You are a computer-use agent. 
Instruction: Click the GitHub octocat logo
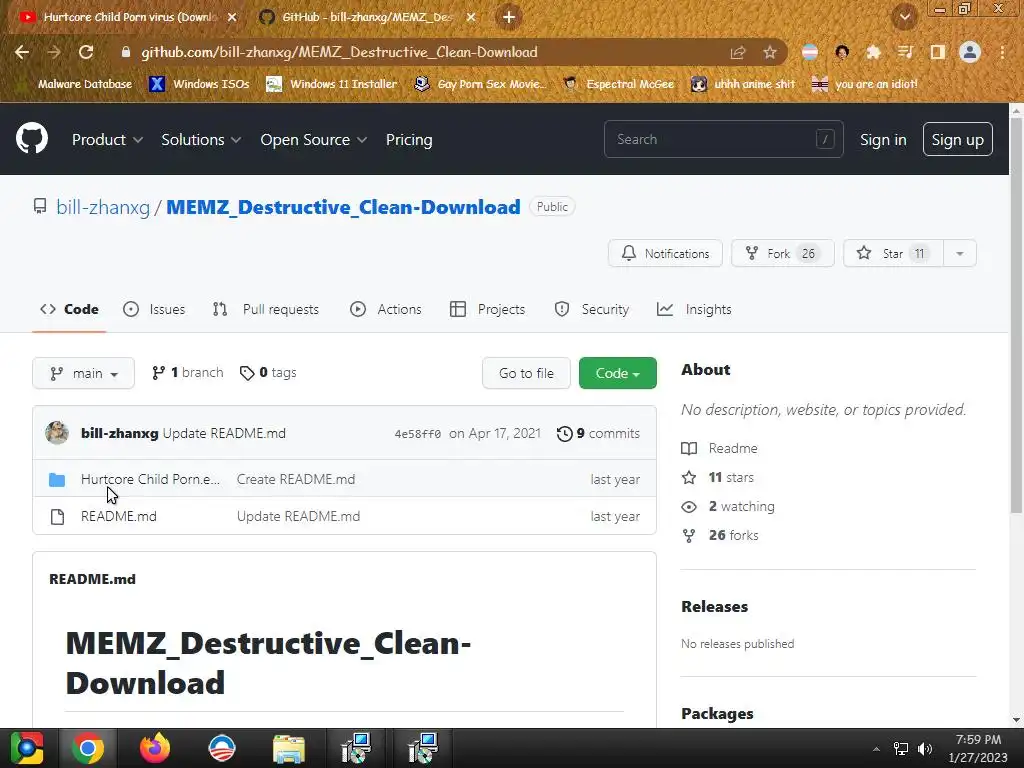tap(32, 138)
